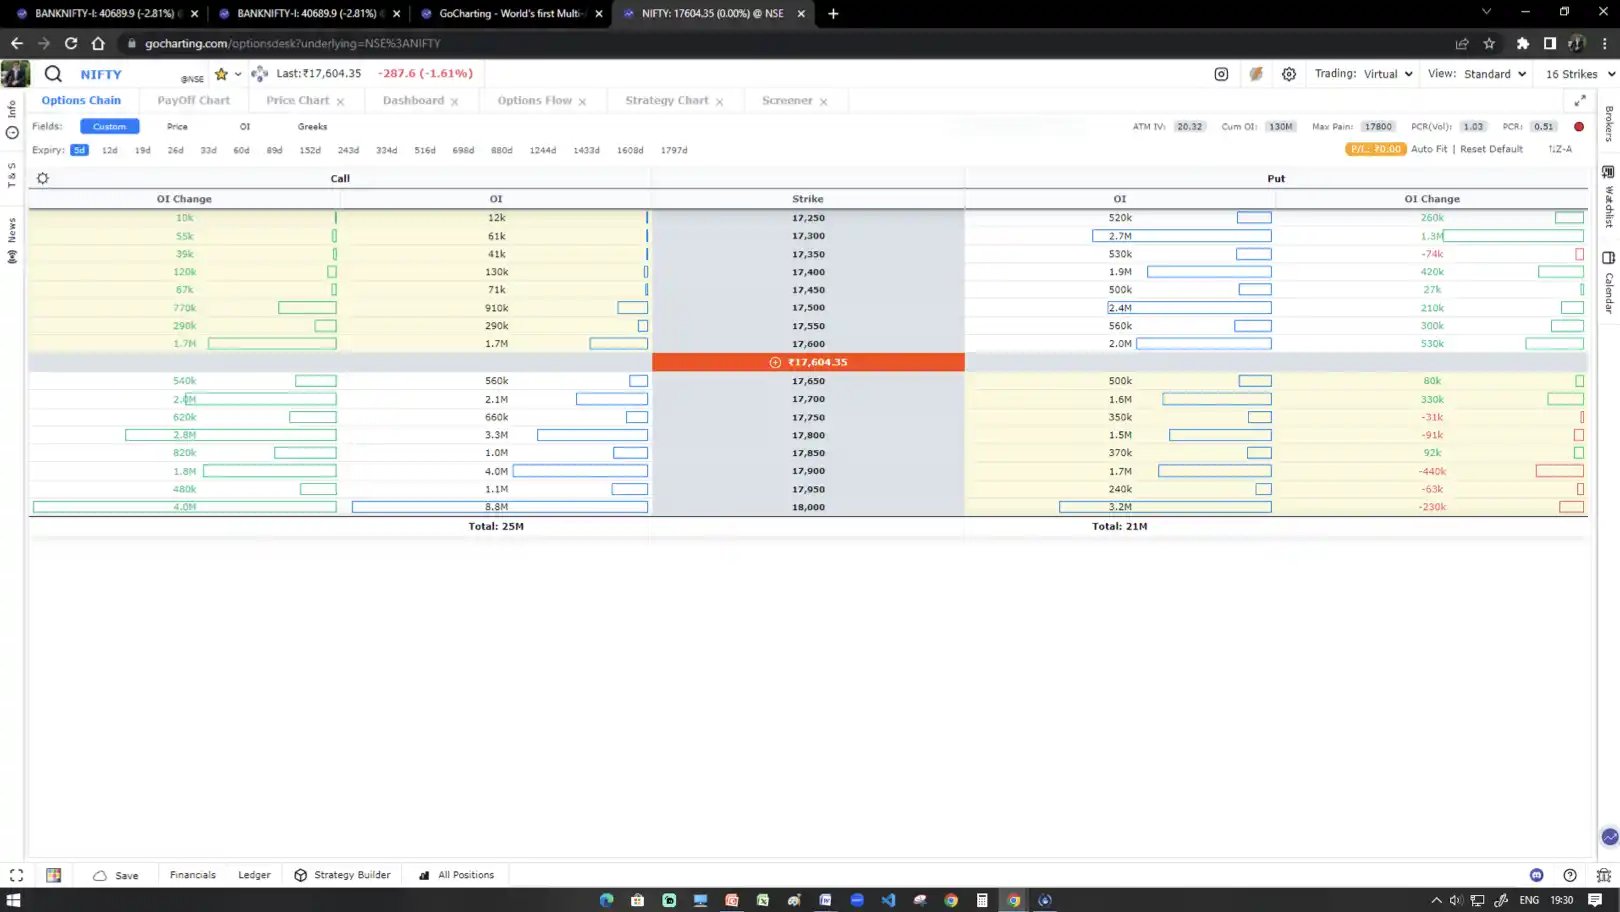
Task: Open the 16 Strikes dropdown
Action: [x=1577, y=74]
